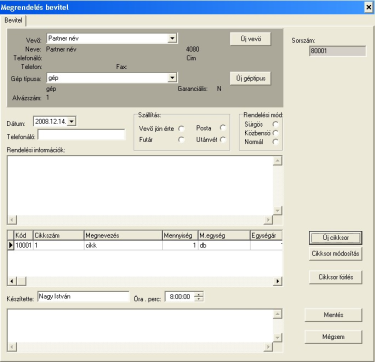Choose Normál order mode
This screenshot has height=362, width=375.
(x=275, y=142)
